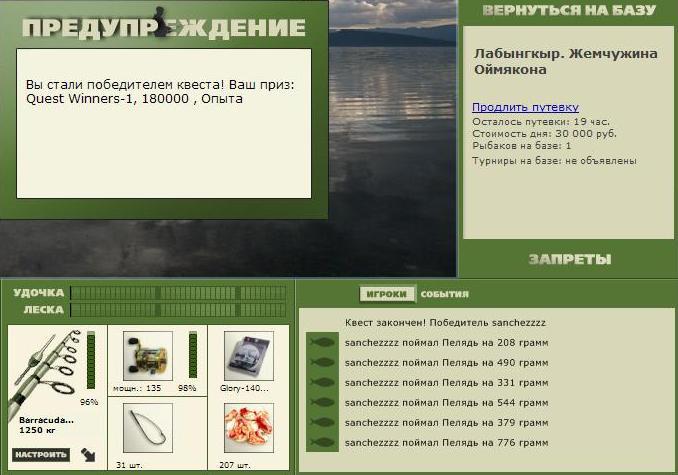The width and height of the screenshot is (678, 475).
Task: Click the Лабынгкыр. Жемчужина Оймякона title
Action: point(566,61)
